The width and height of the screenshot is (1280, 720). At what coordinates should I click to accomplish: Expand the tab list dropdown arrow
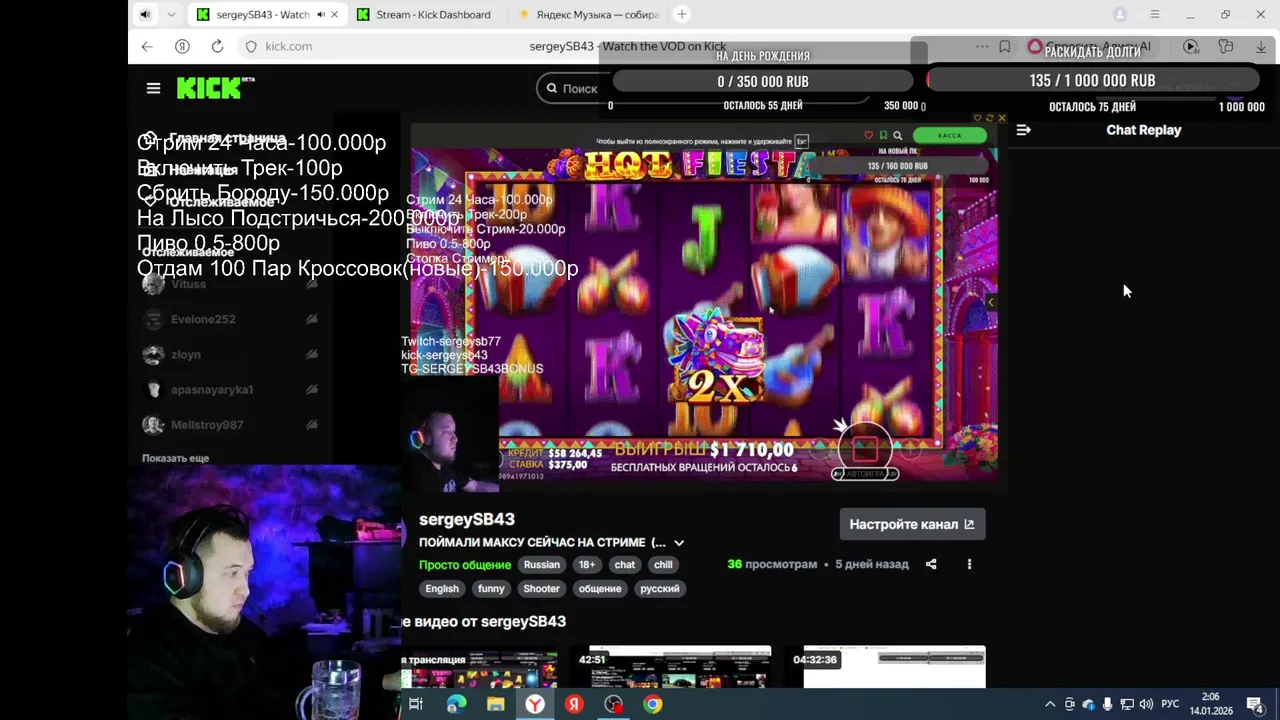[171, 14]
